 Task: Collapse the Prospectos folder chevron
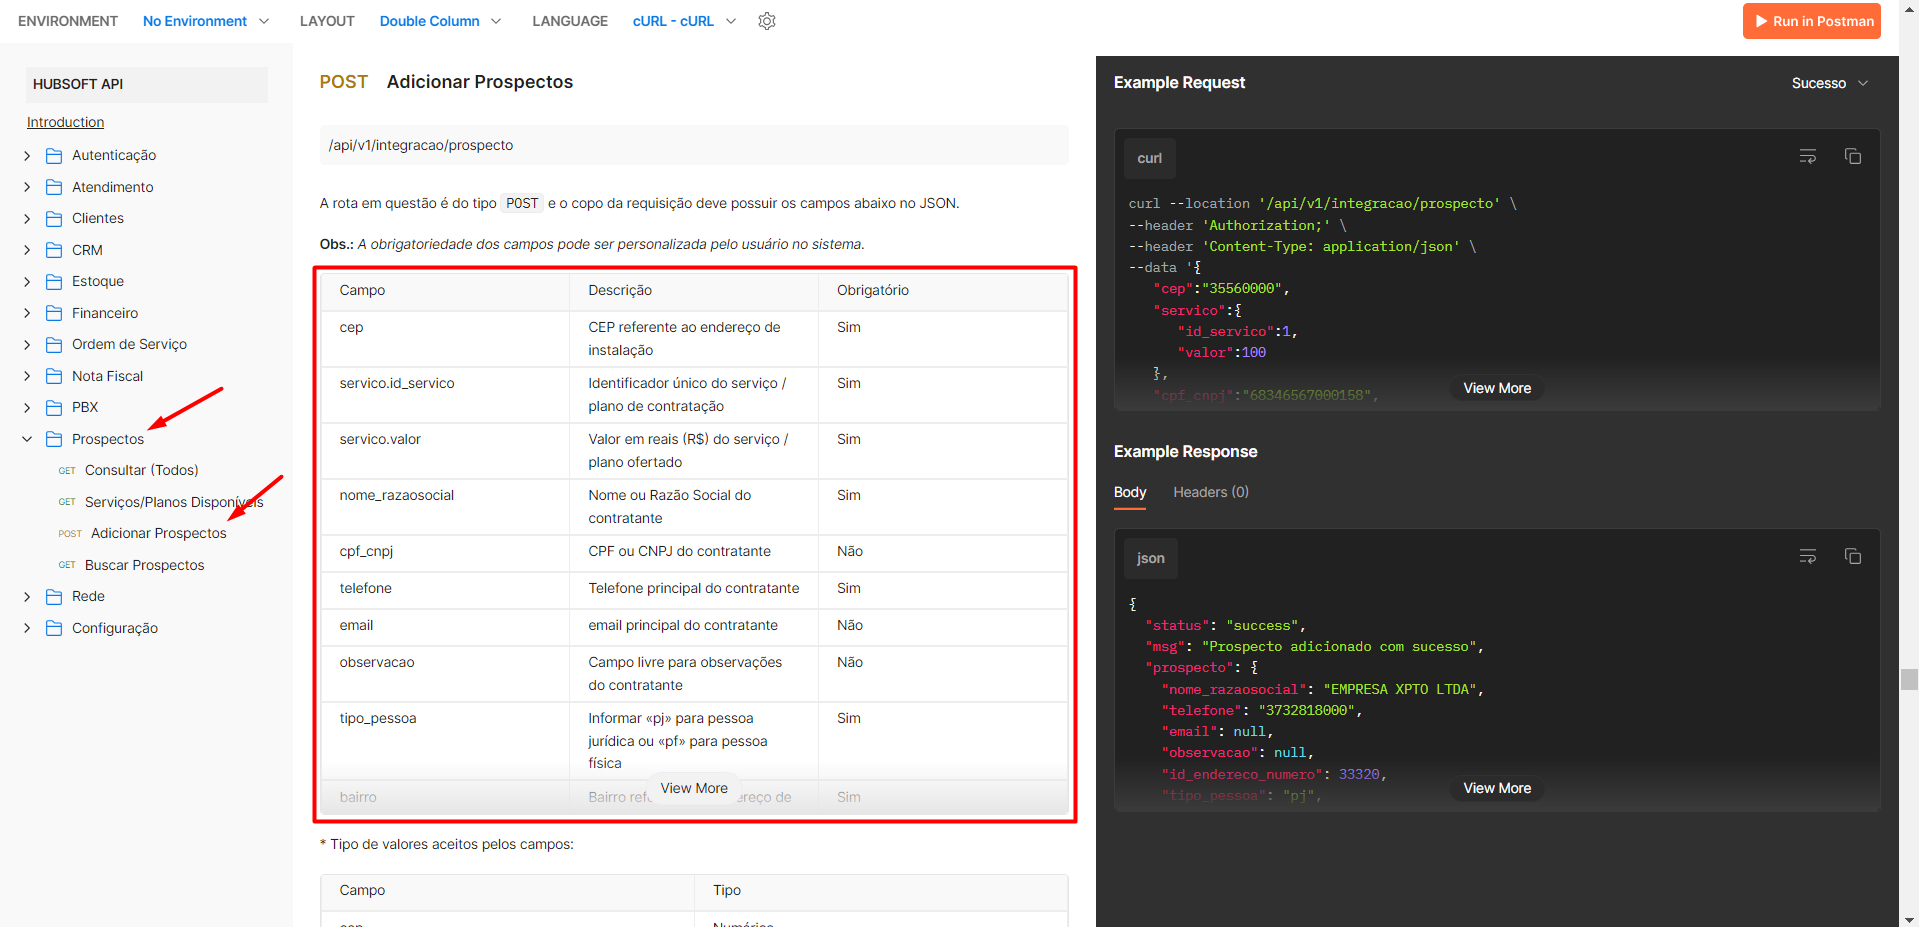[x=27, y=439]
